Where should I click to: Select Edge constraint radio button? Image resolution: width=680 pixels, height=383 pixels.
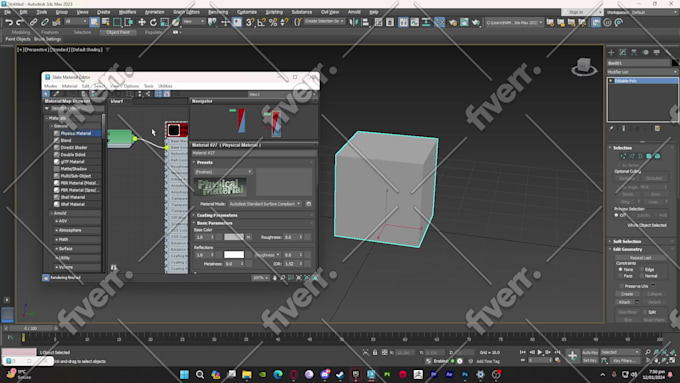pos(642,269)
